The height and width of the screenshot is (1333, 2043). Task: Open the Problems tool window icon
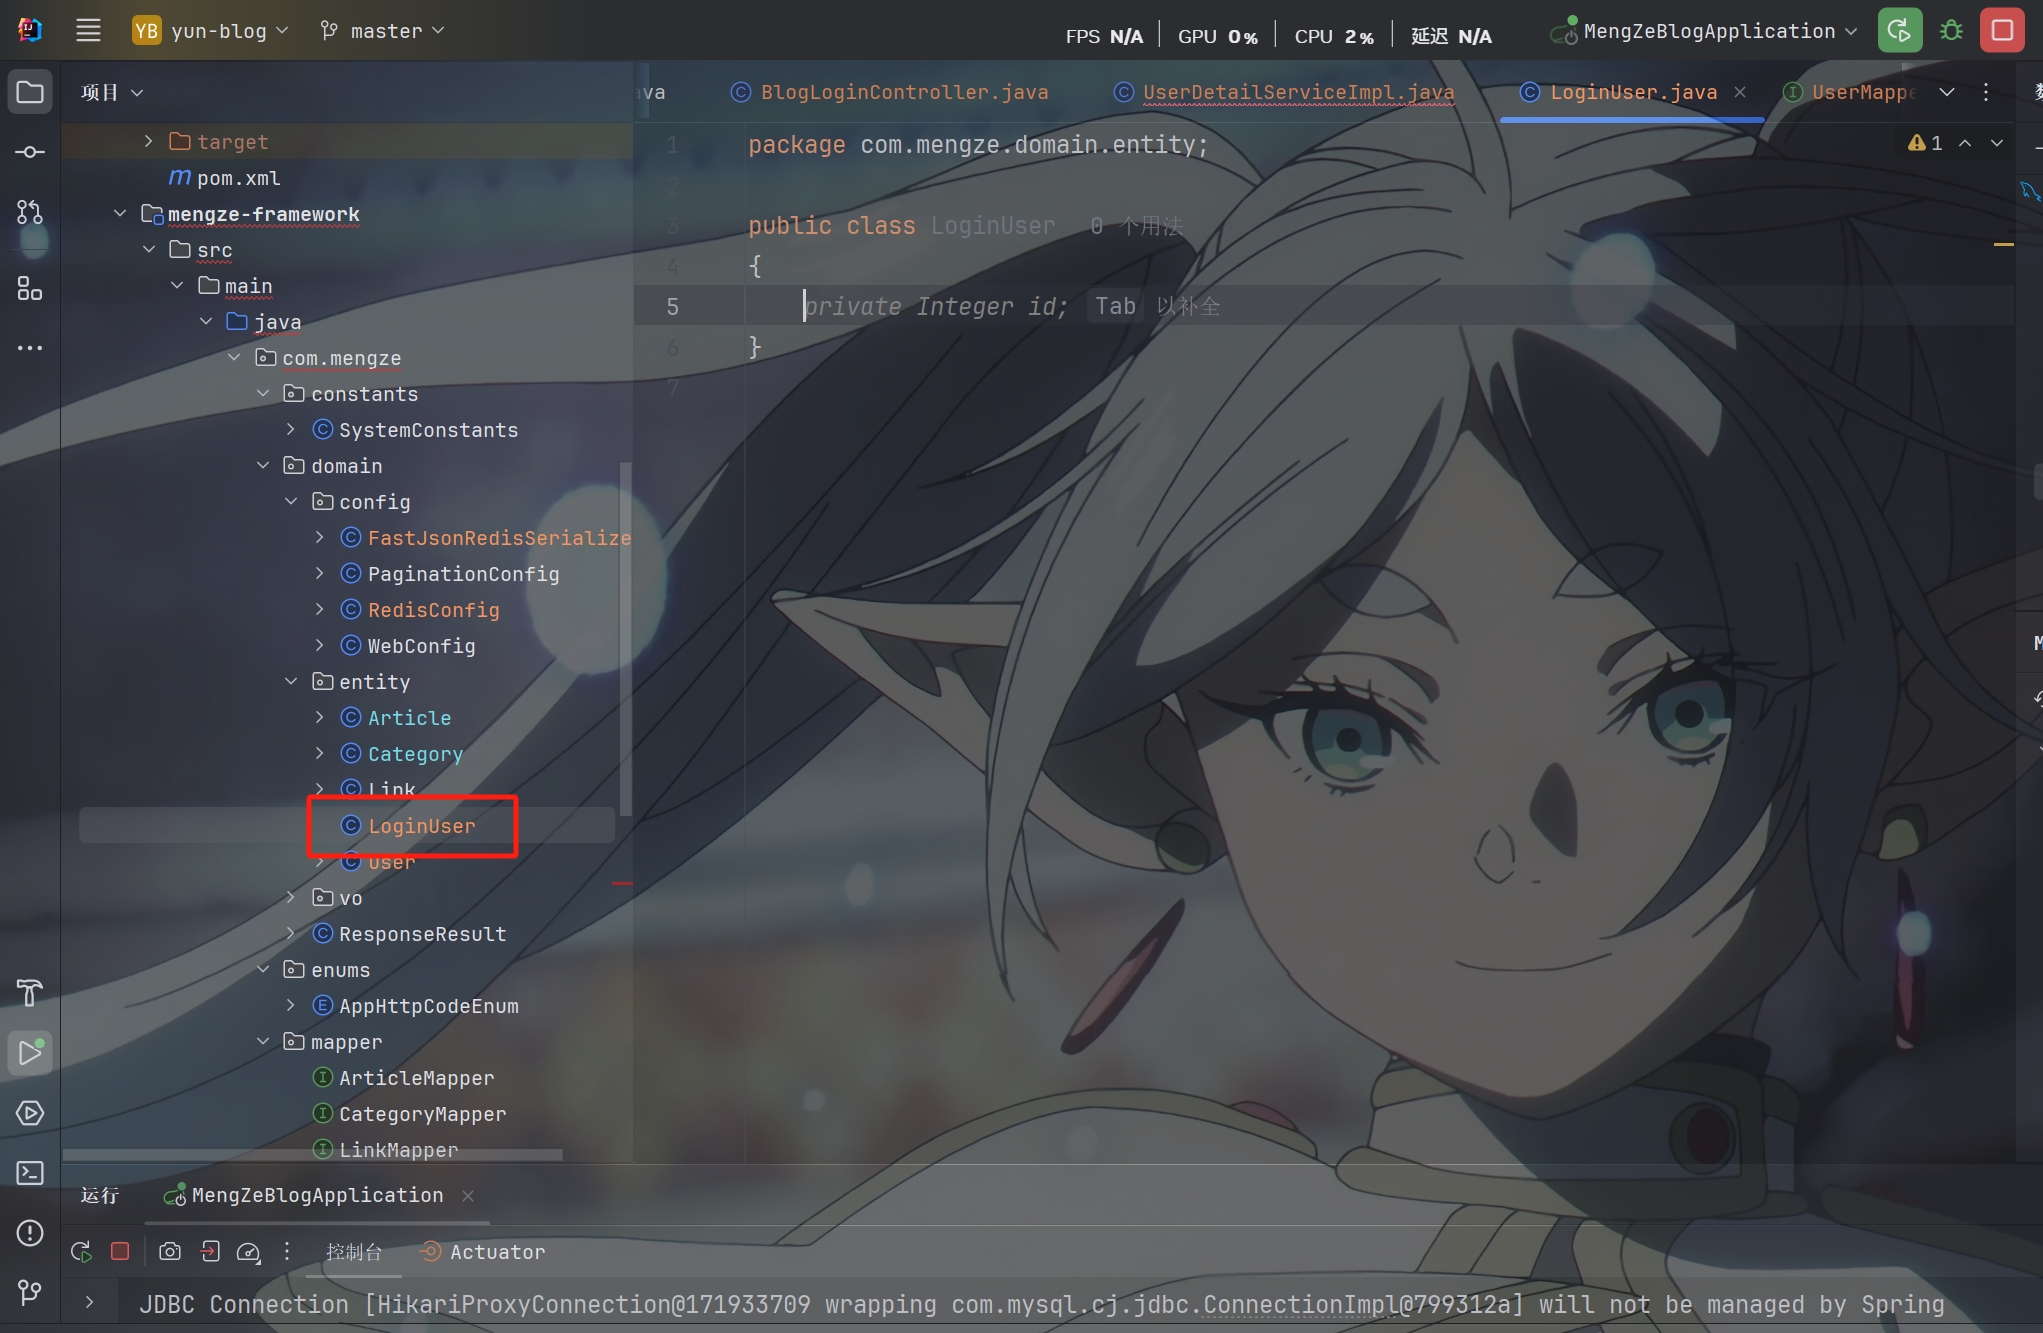tap(30, 1233)
